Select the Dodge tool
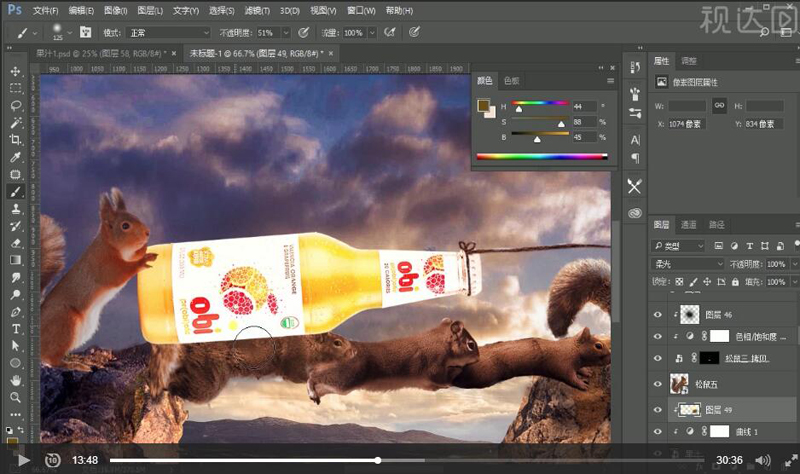The height and width of the screenshot is (474, 800). [x=15, y=294]
